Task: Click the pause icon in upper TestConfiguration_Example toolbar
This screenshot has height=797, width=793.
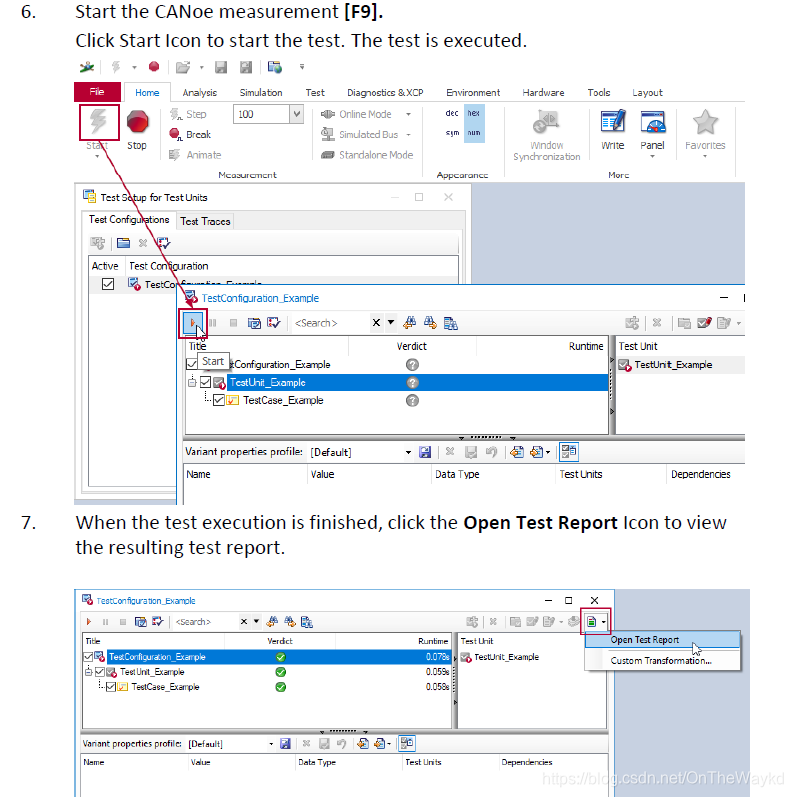Action: [x=212, y=323]
